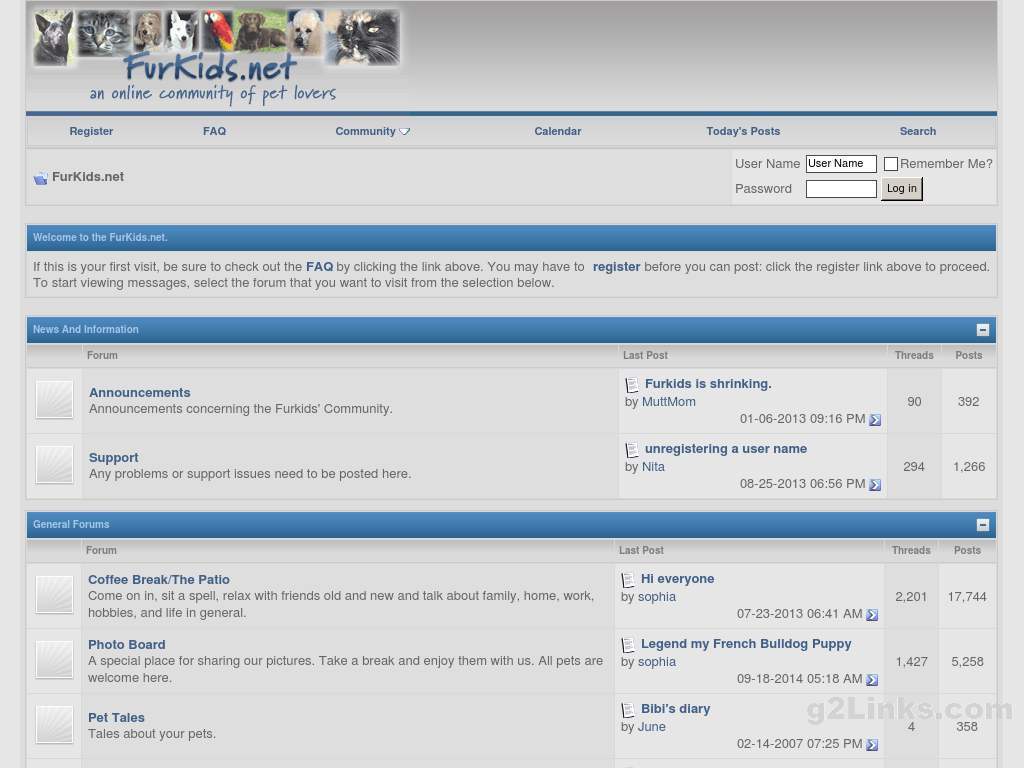Open the FAQ link in welcome message

click(x=319, y=266)
